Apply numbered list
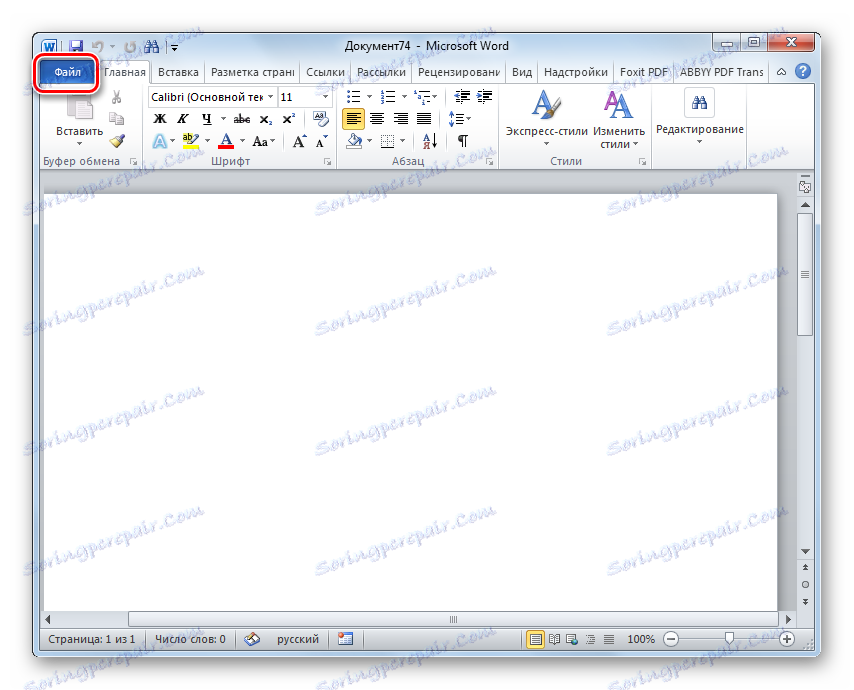854x690 pixels. tap(388, 97)
